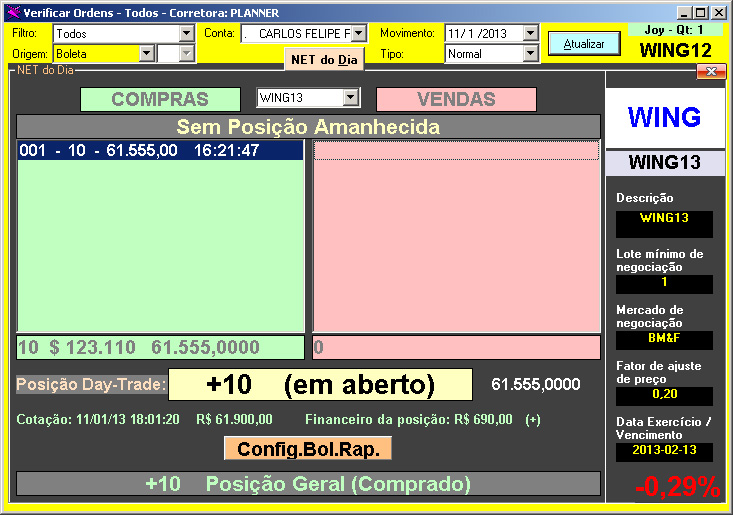The width and height of the screenshot is (733, 515).
Task: Open the WING13 asset selector dropdown
Action: 350,98
